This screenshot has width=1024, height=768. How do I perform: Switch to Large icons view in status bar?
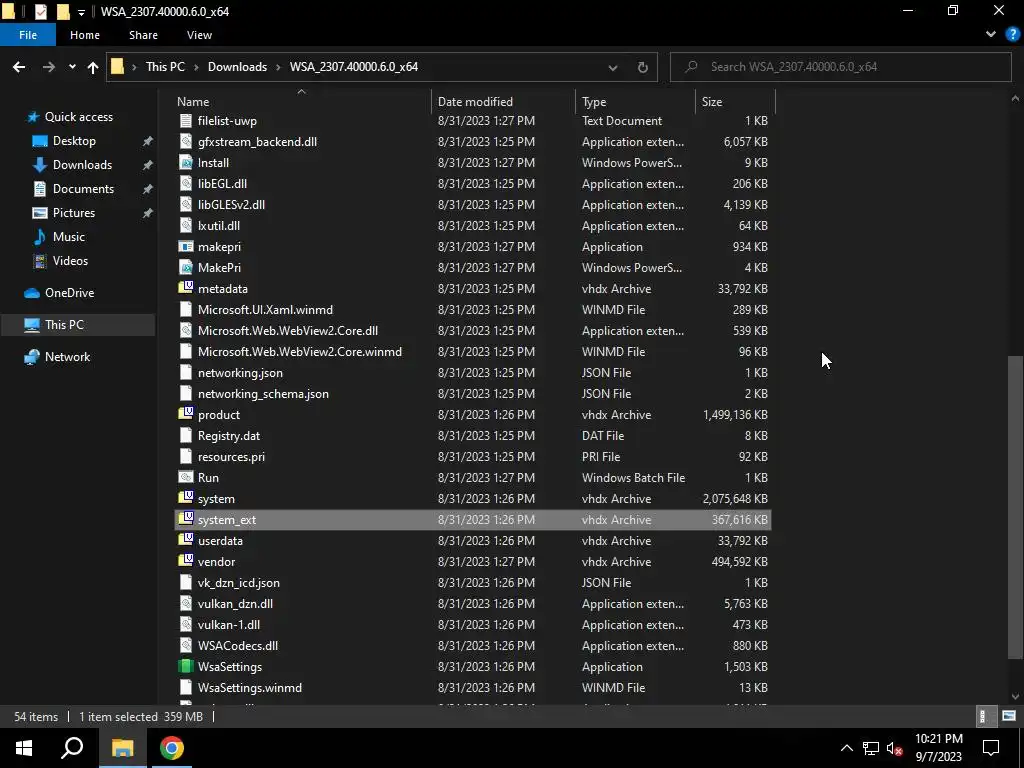click(x=1009, y=716)
